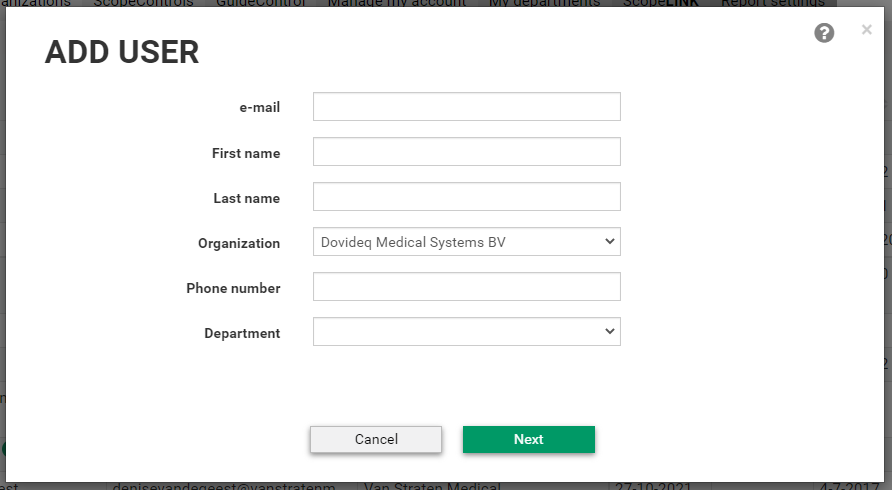
Task: Click the e-mail field label
Action: coord(259,107)
